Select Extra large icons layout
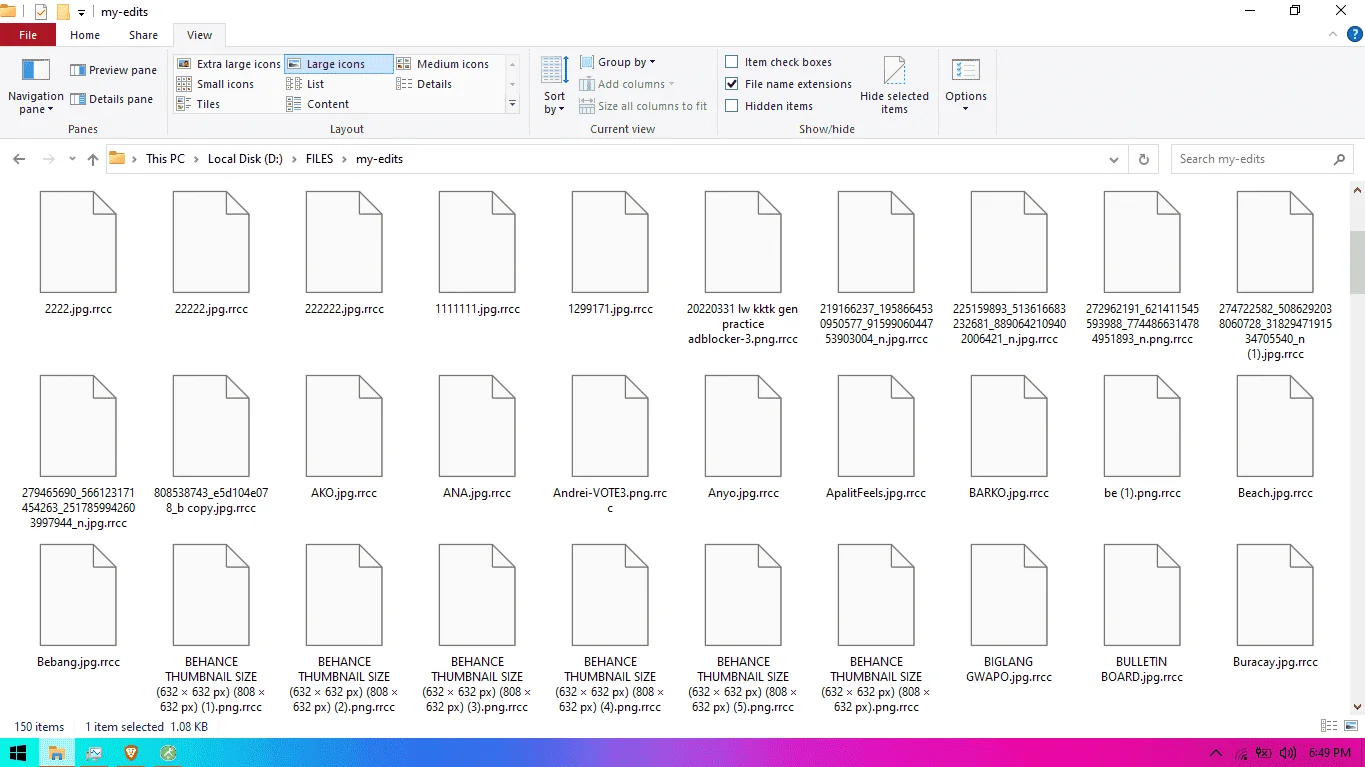 pyautogui.click(x=229, y=64)
